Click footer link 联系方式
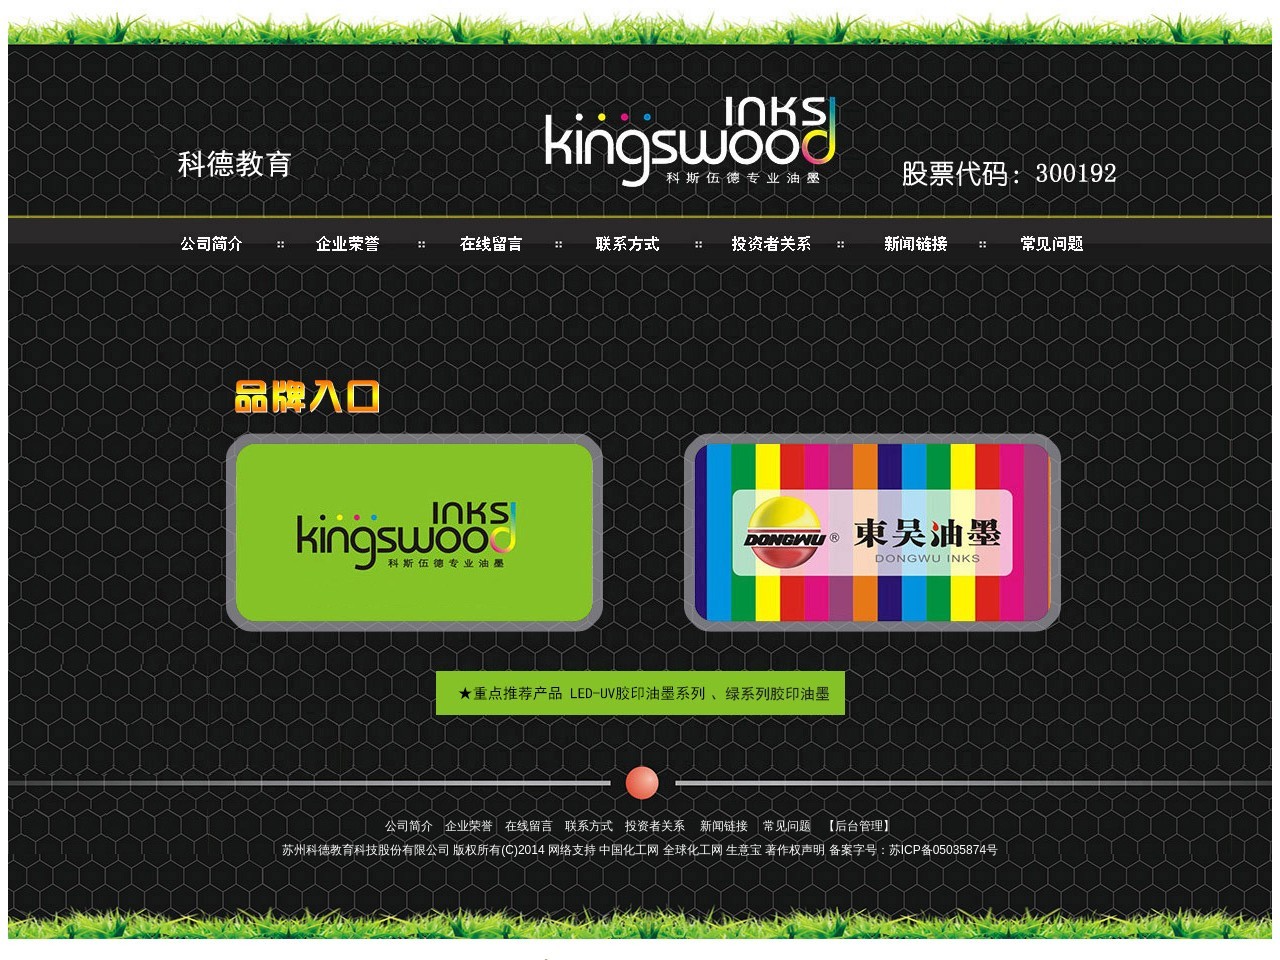The height and width of the screenshot is (960, 1280). [589, 826]
